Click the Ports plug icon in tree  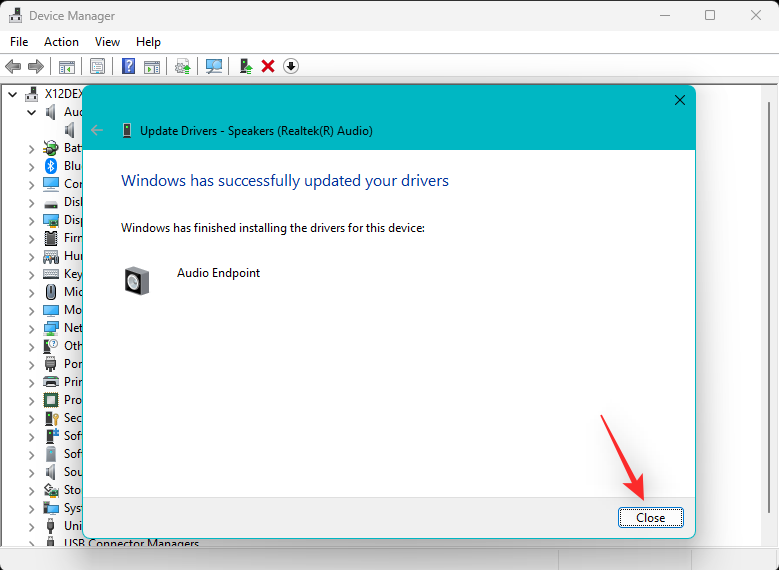(51, 364)
